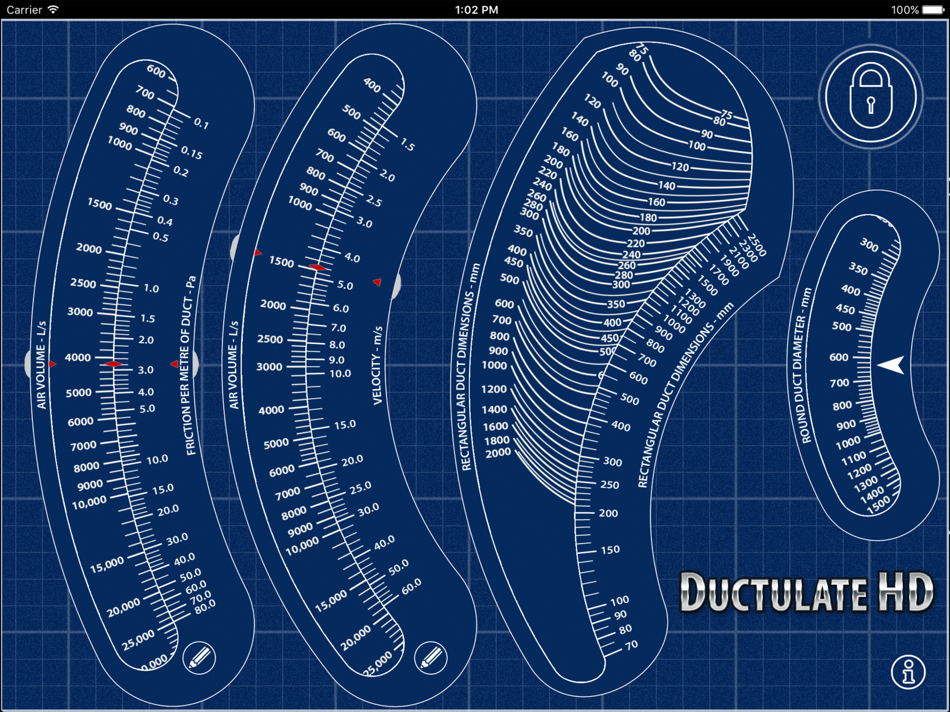Click the 9.0 velocity value
The width and height of the screenshot is (950, 712).
pos(337,359)
